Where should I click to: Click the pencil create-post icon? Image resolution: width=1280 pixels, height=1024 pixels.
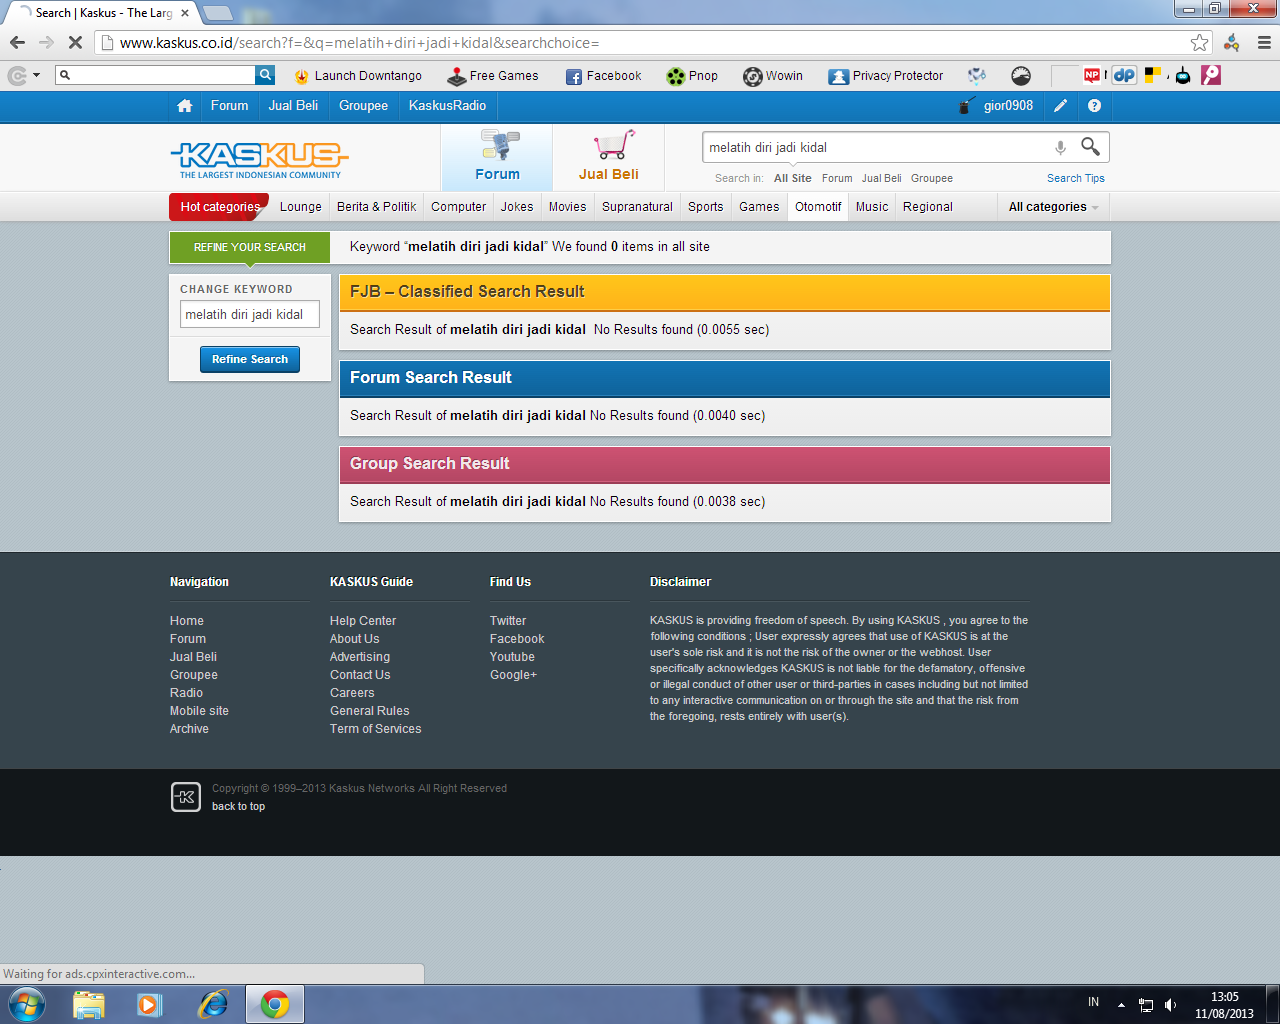1061,106
